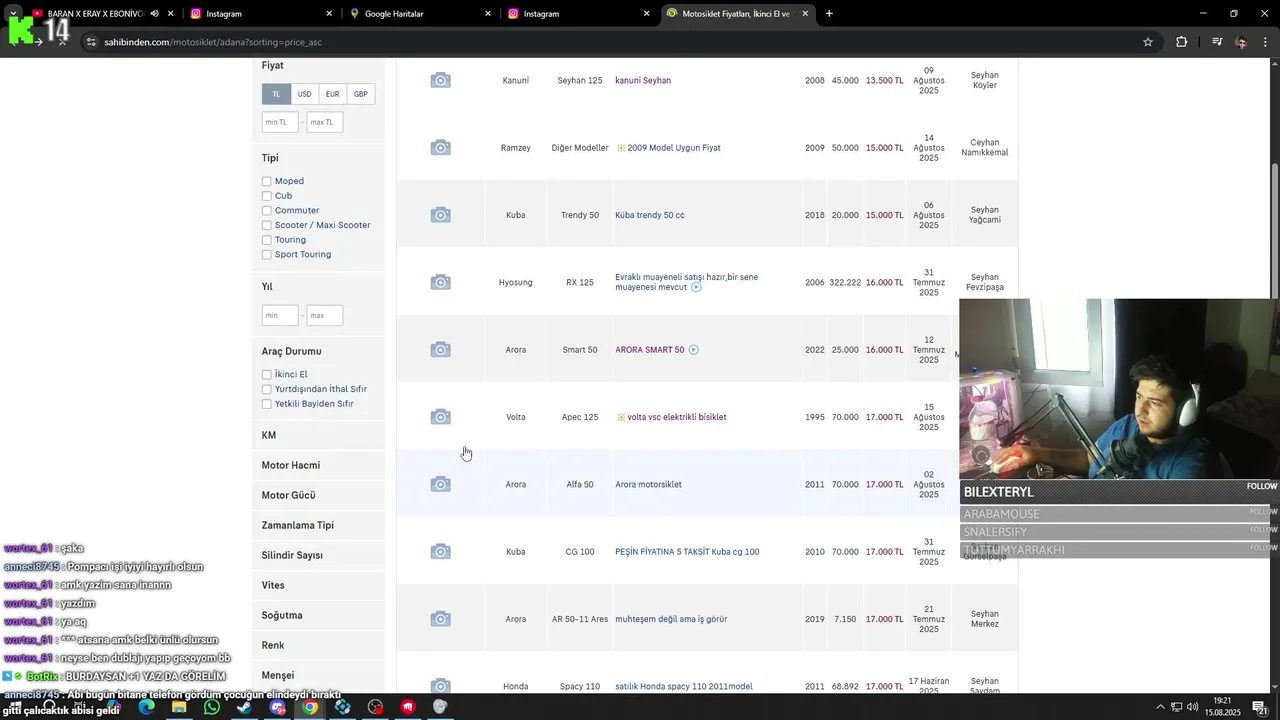The width and height of the screenshot is (1280, 720).
Task: Open 'satılık Honda spacy 110 2011model' listing
Action: (684, 687)
